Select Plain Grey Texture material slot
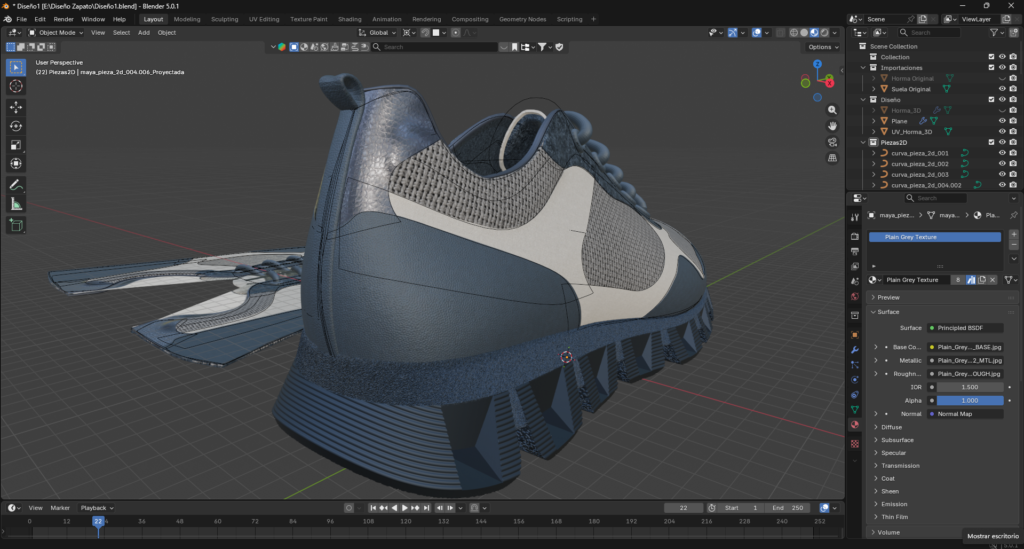 coord(934,237)
